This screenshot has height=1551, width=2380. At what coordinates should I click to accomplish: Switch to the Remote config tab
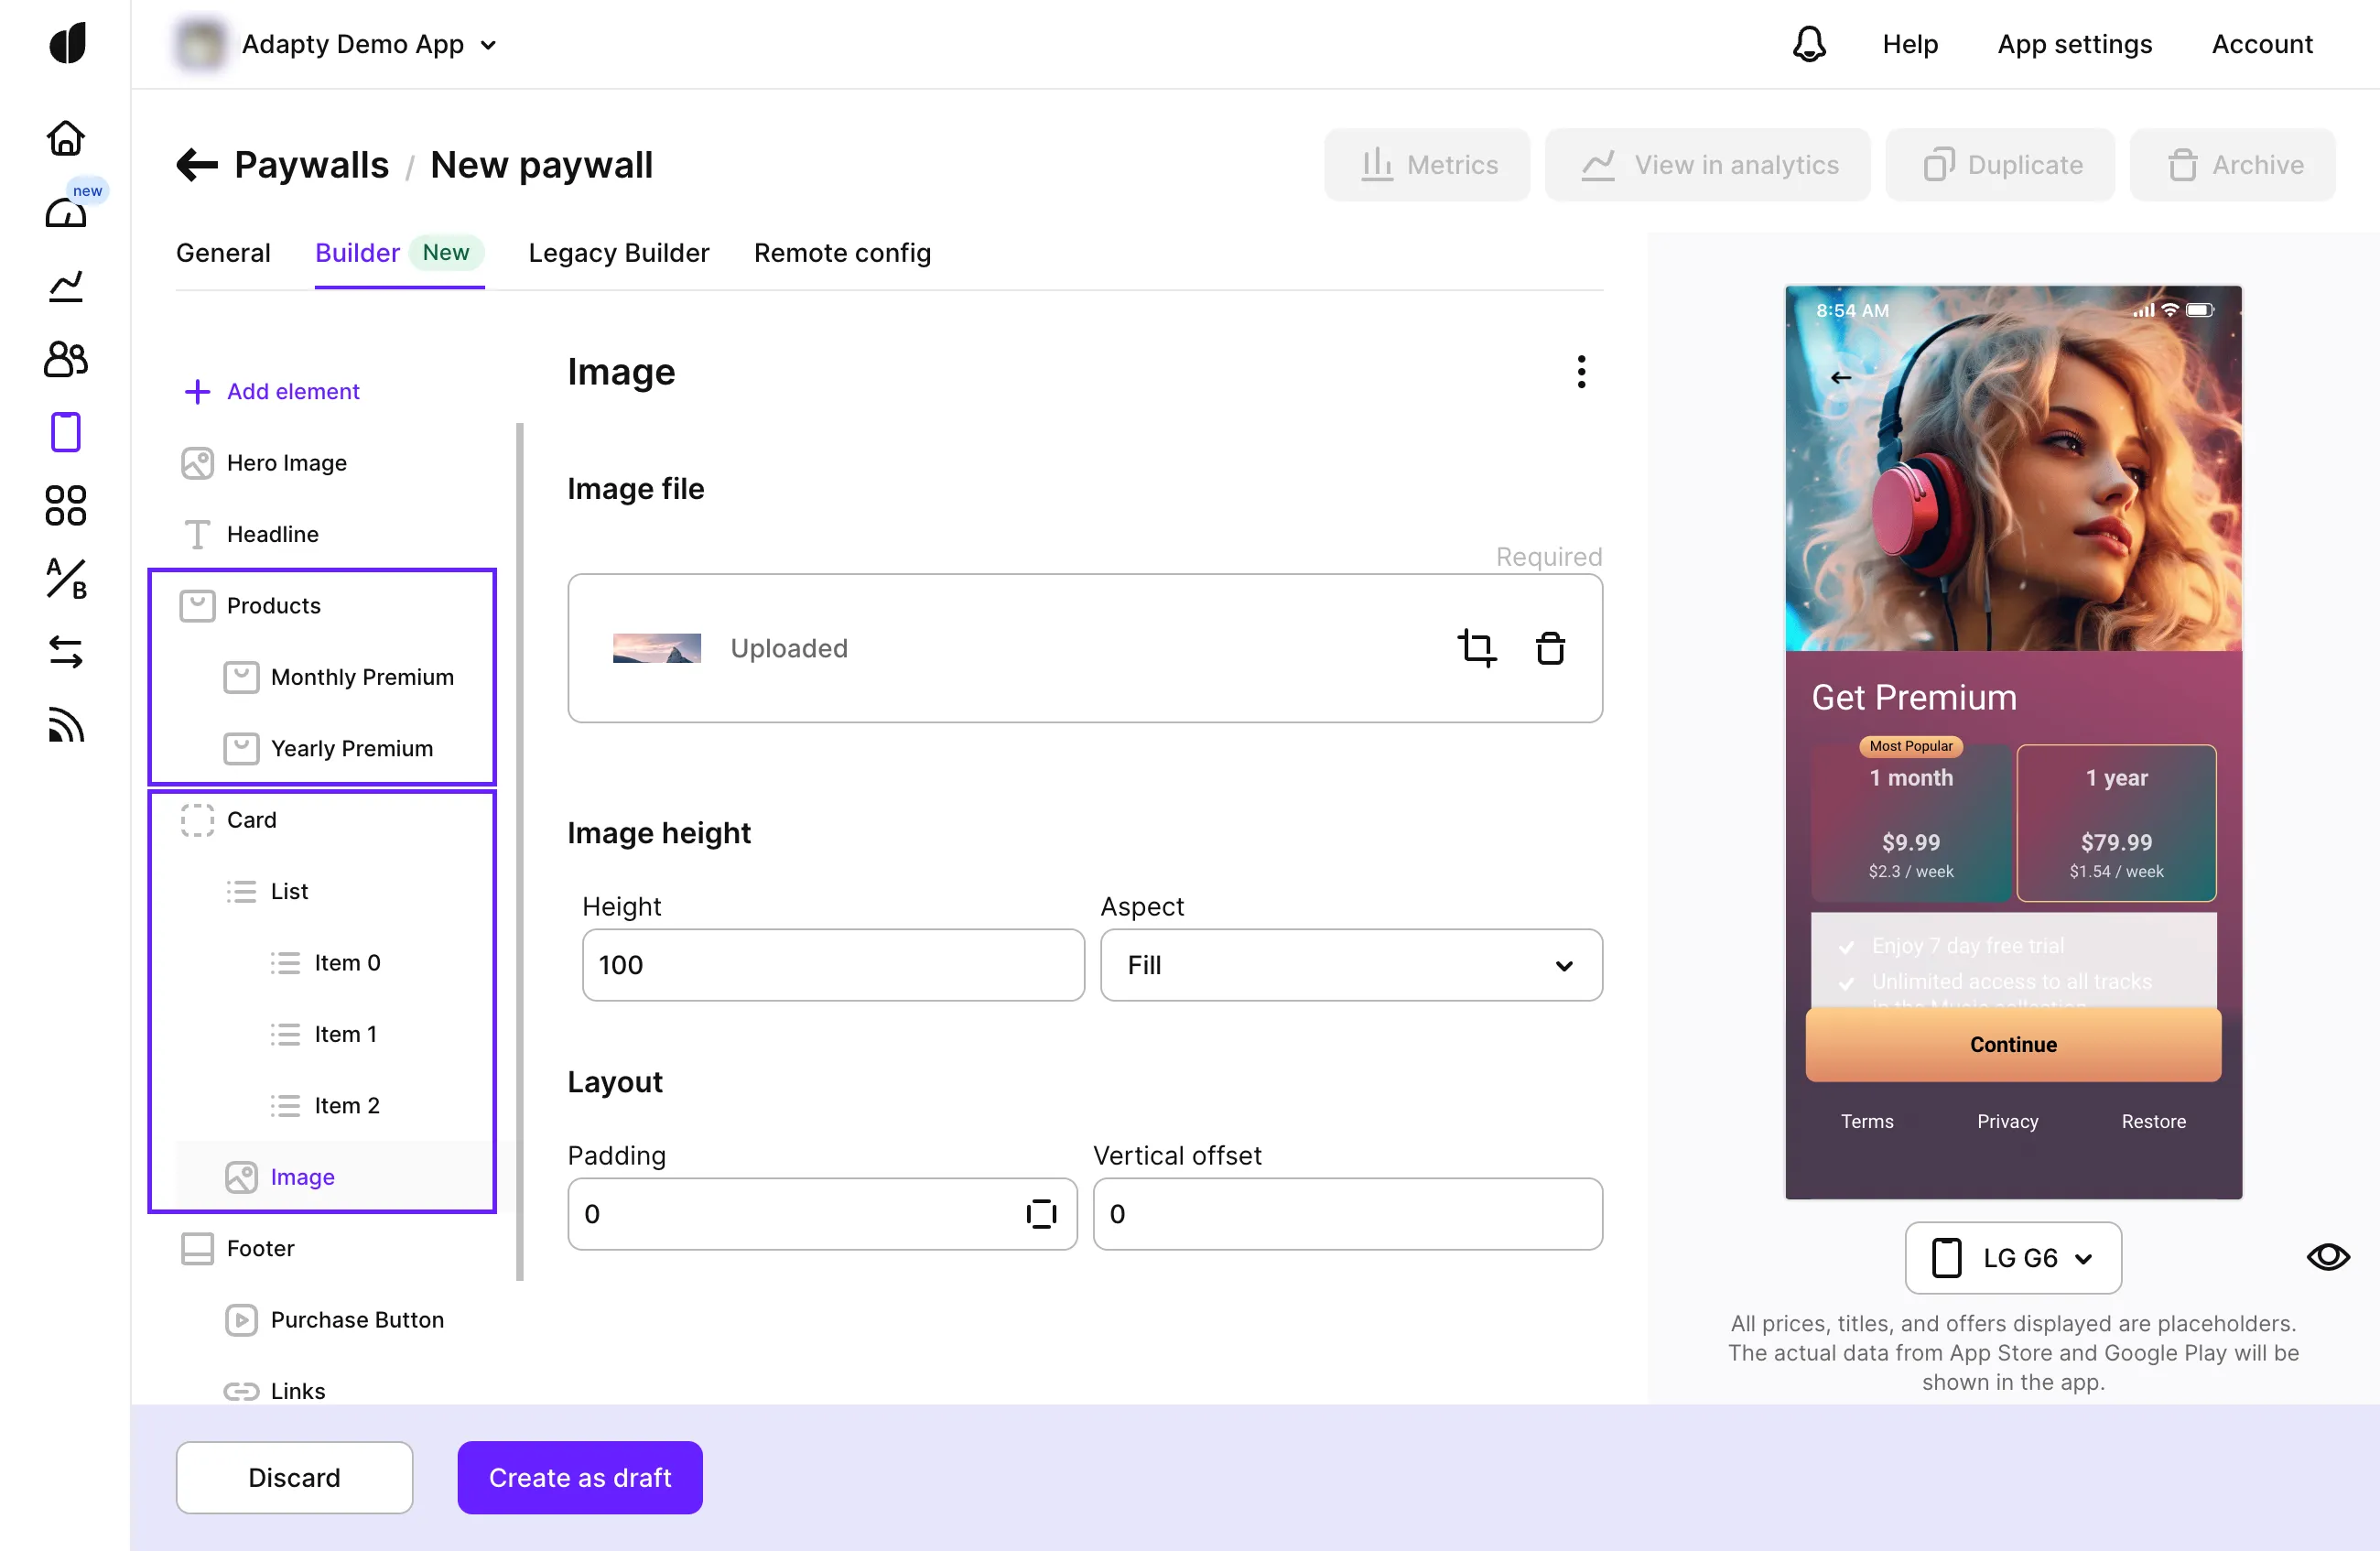click(842, 253)
